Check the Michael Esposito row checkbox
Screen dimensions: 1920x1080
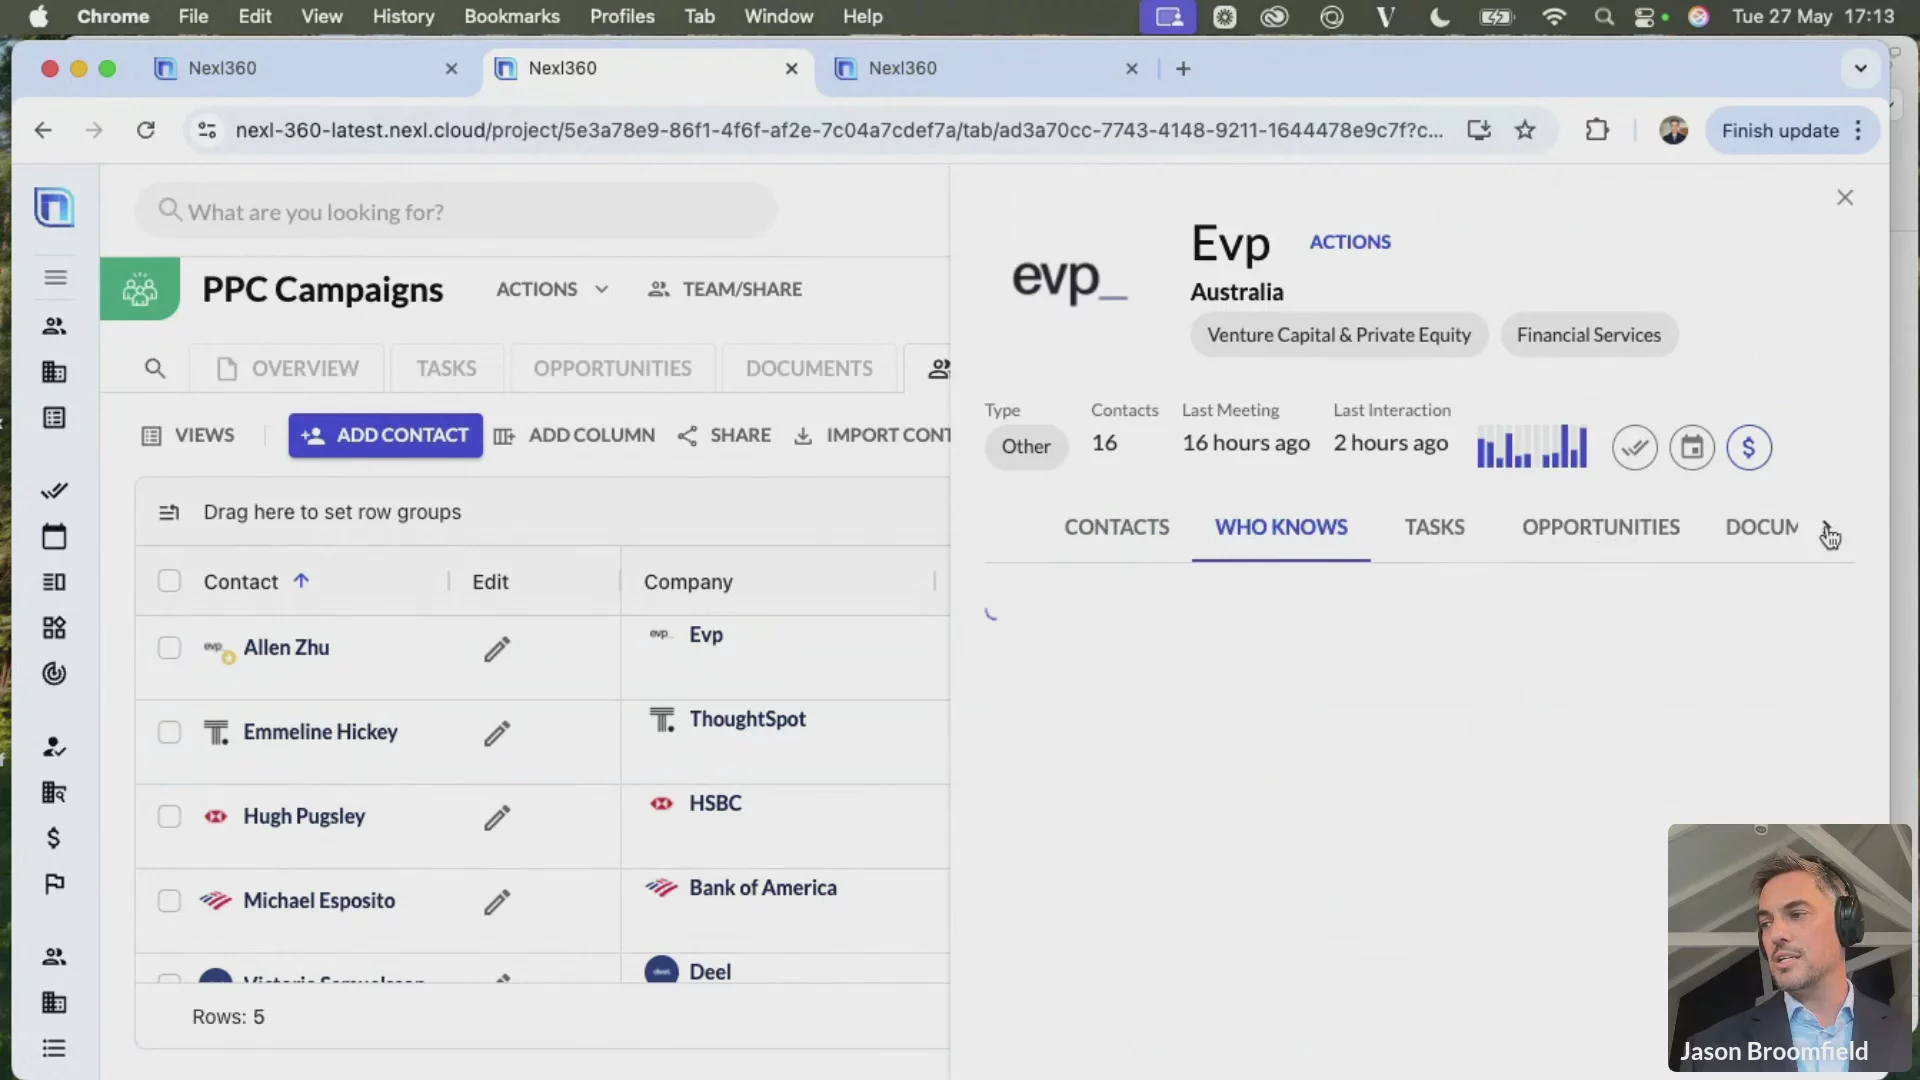(169, 901)
